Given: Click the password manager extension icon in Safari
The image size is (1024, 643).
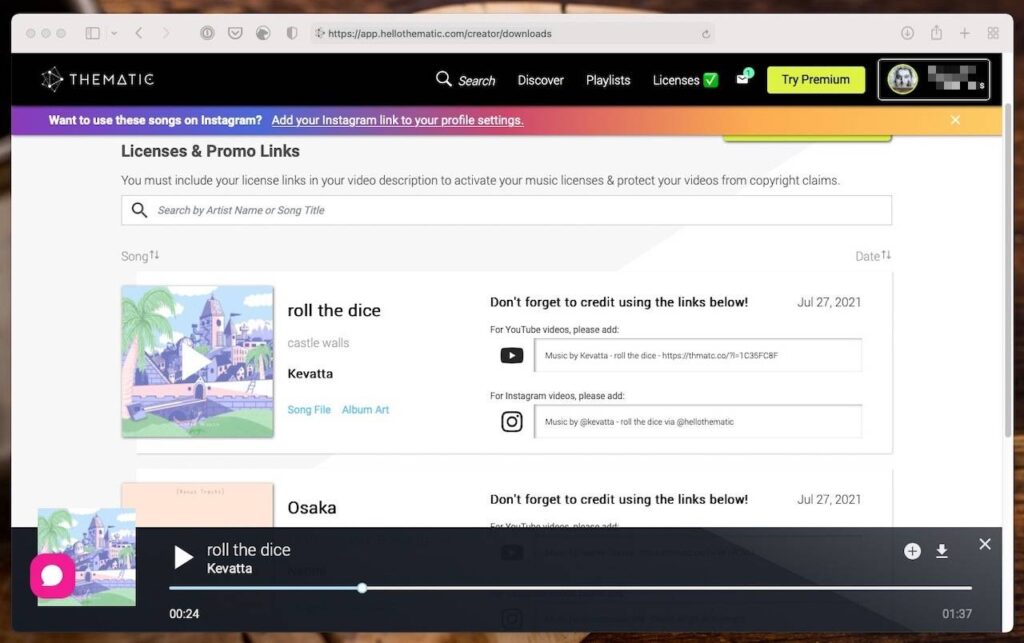Looking at the screenshot, I should (x=207, y=33).
